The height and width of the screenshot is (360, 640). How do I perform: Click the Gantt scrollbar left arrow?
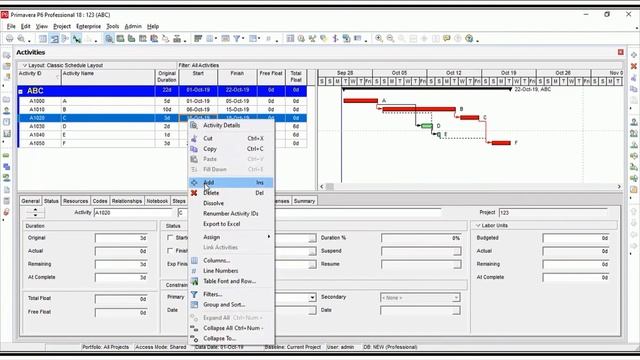tap(322, 187)
